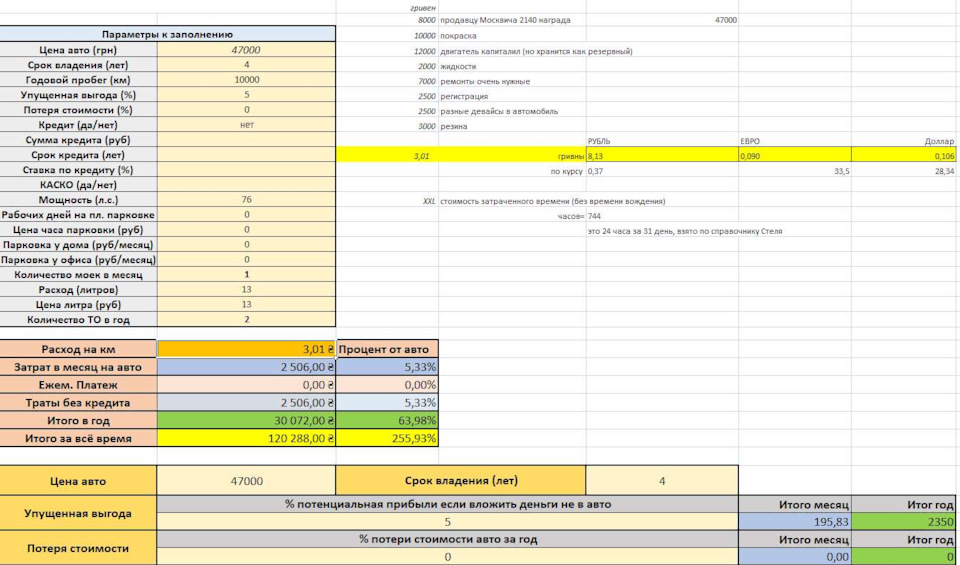
Task: Click the bottom 'Цена авто' summary label
Action: tap(78, 481)
